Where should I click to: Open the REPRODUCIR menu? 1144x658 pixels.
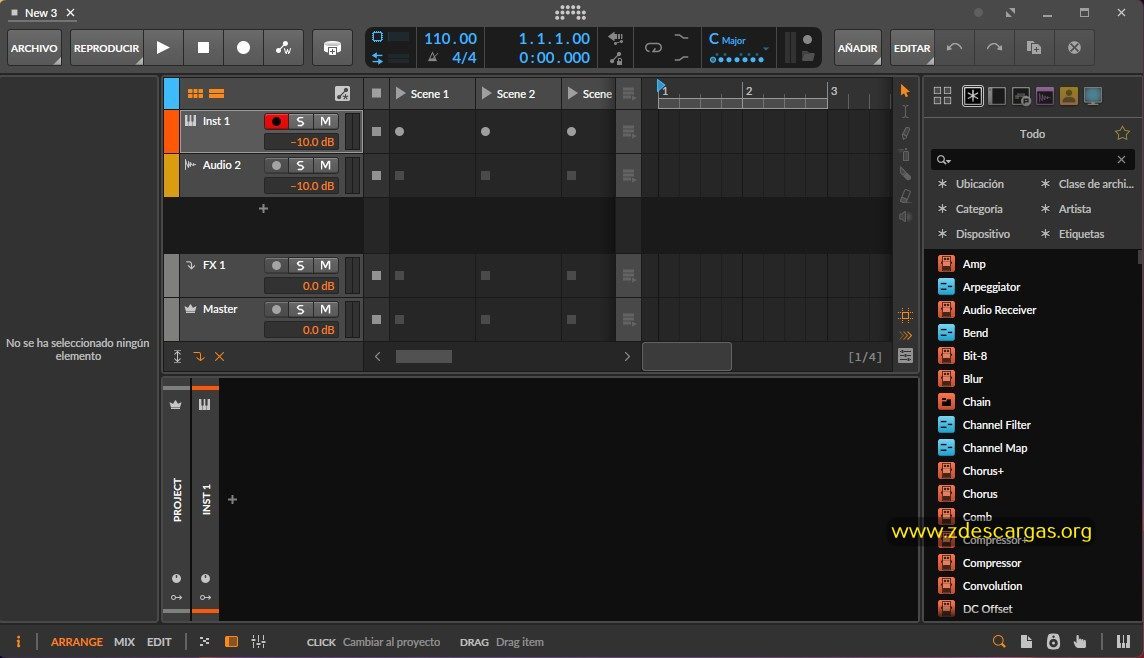pyautogui.click(x=107, y=48)
